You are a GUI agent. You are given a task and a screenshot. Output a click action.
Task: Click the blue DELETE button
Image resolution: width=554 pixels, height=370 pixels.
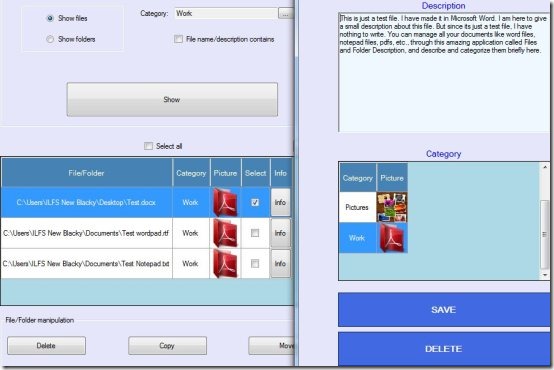[444, 349]
